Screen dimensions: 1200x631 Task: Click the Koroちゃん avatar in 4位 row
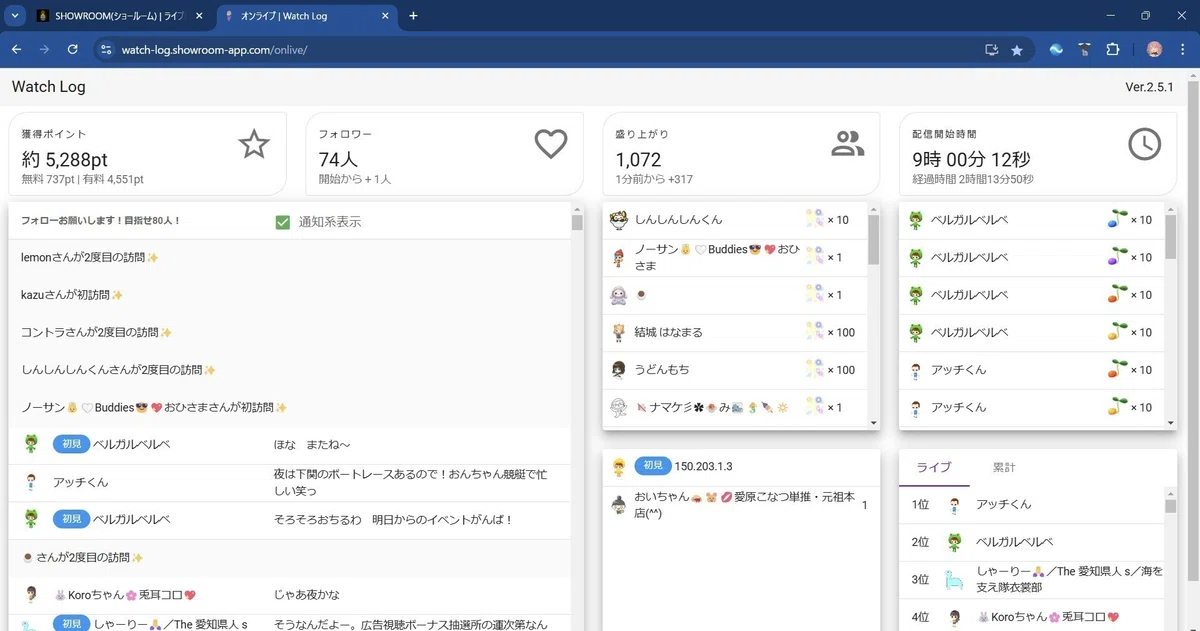[954, 617]
